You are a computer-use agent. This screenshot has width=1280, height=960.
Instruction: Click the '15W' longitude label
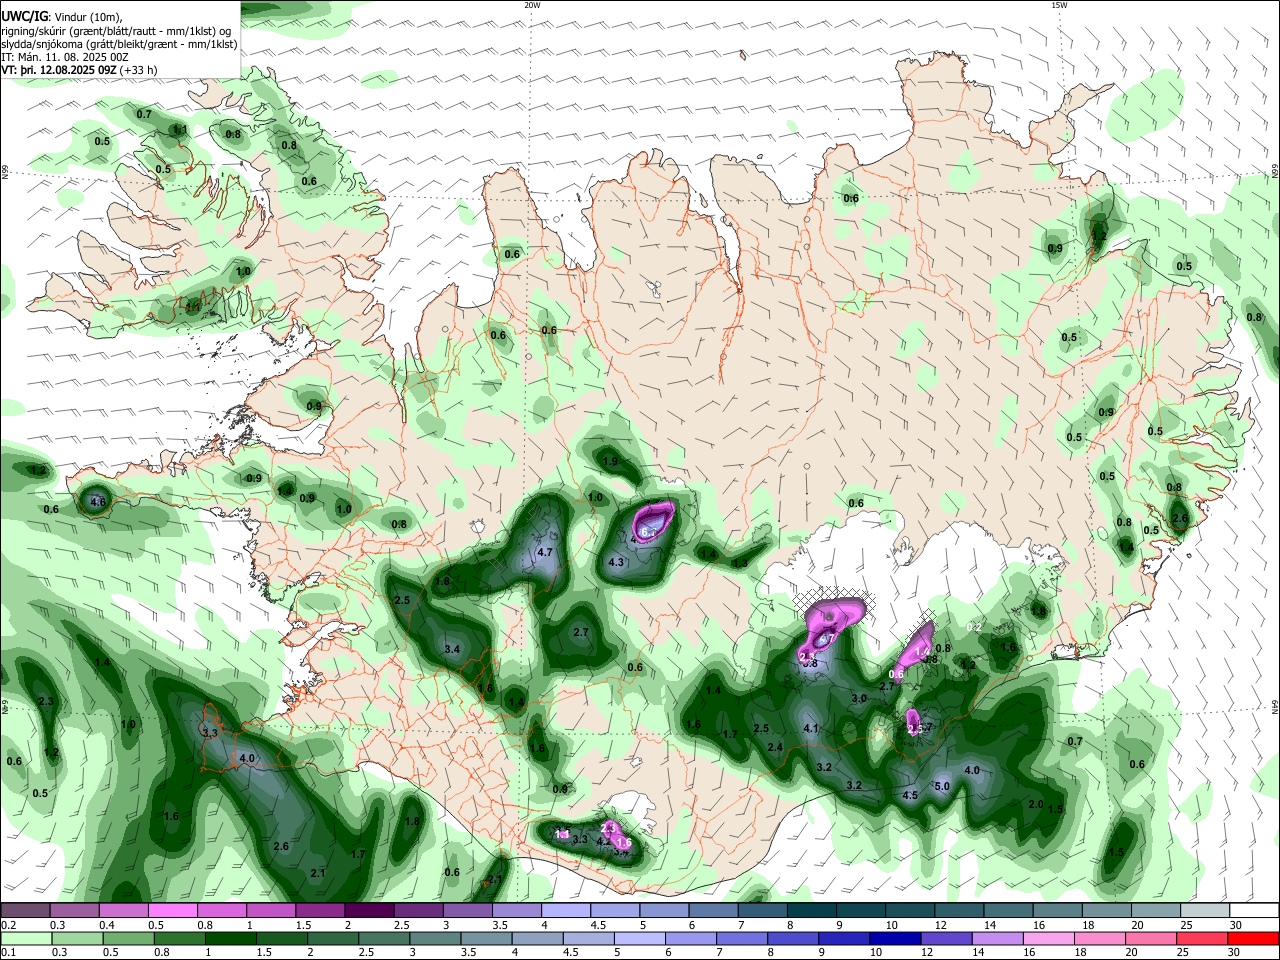click(1059, 5)
